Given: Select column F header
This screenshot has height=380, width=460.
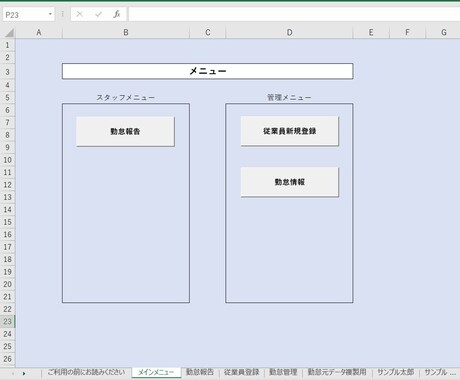Looking at the screenshot, I should [x=407, y=33].
